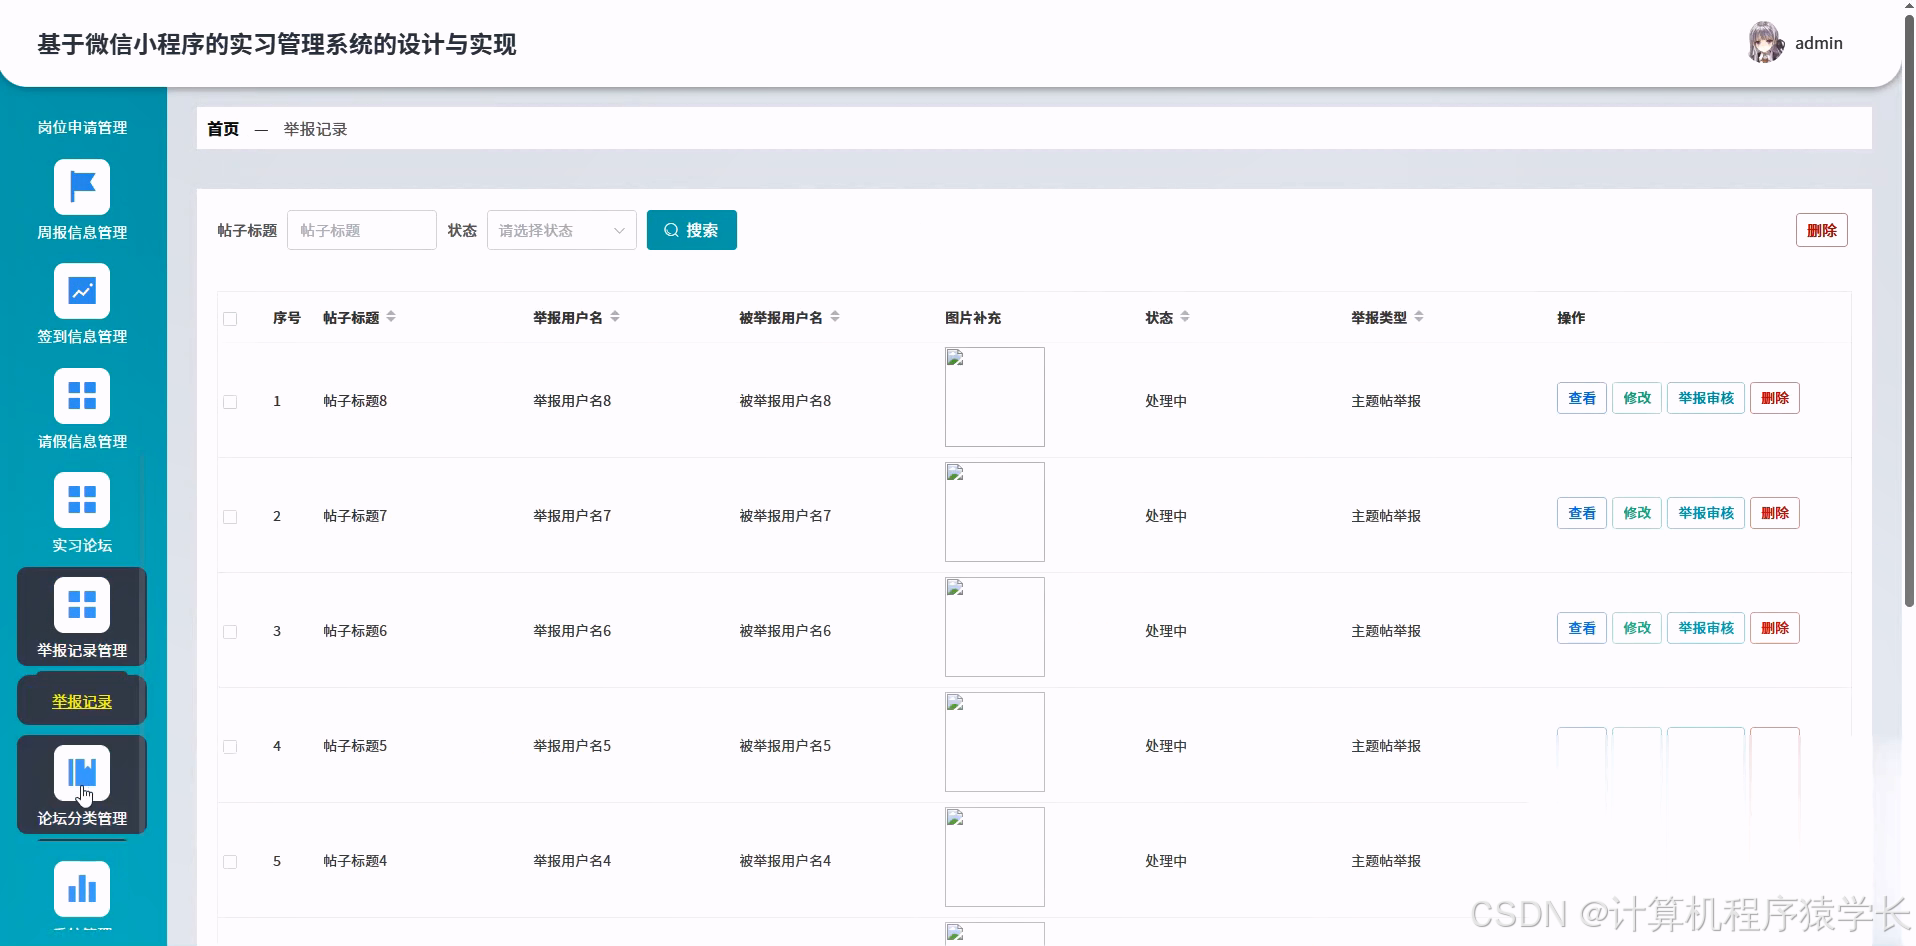Open the 请选择状态 status dropdown

pos(560,230)
